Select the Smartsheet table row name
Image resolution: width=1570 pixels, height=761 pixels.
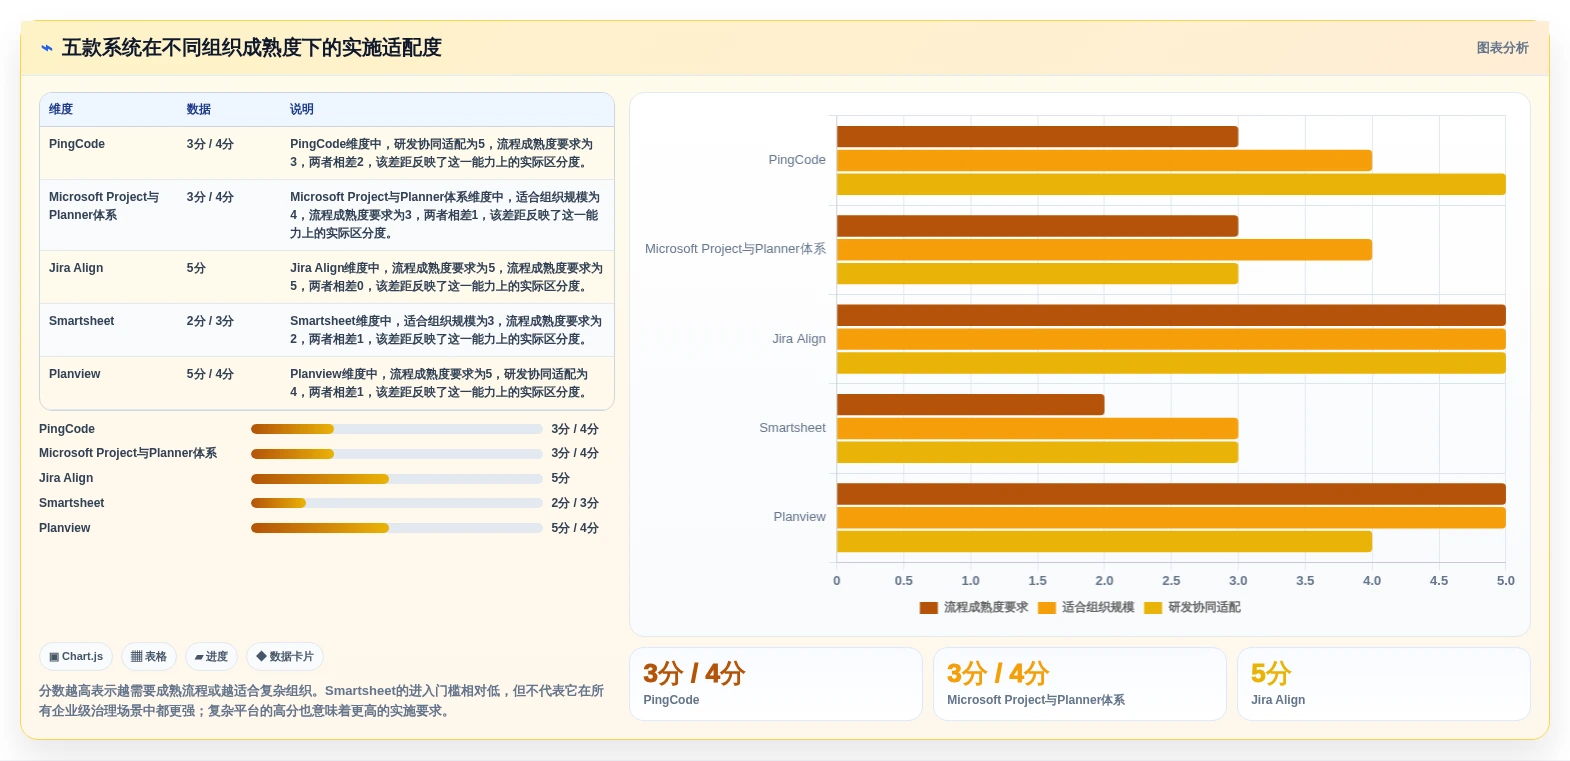click(82, 321)
